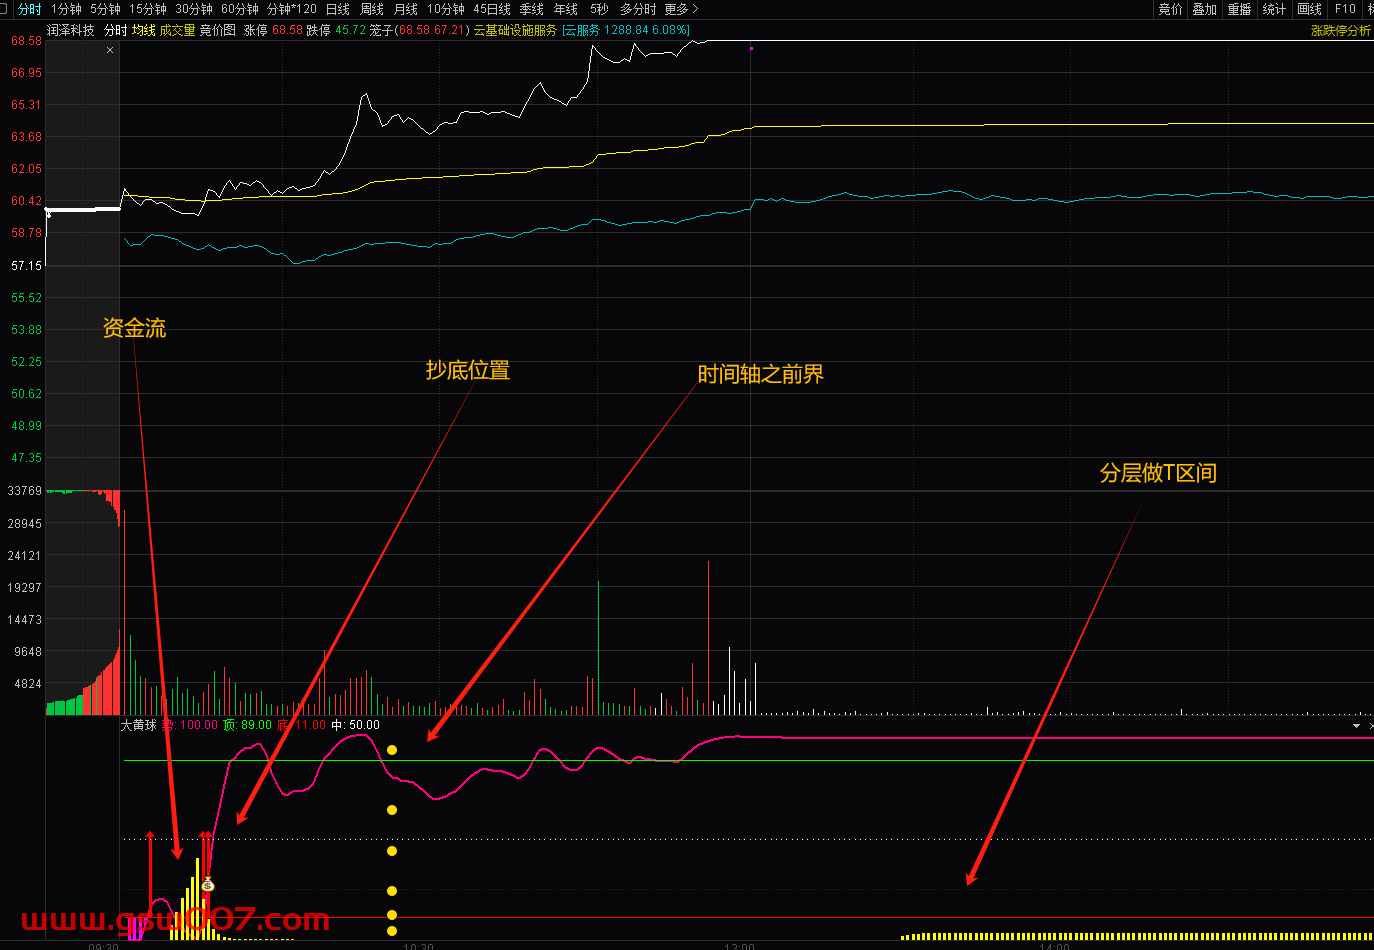Close the call-auction panel with the X
The image size is (1374, 950).
110,50
